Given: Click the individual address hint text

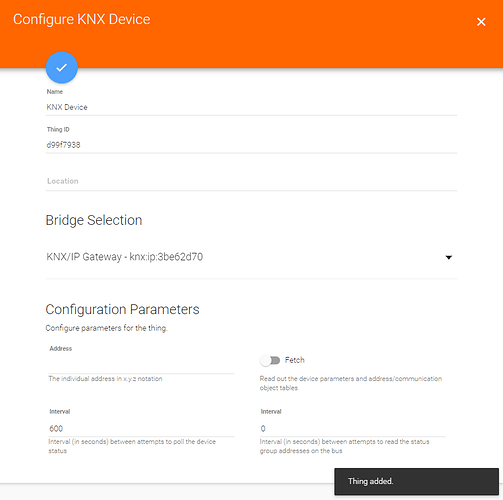Looking at the screenshot, I should point(105,379).
